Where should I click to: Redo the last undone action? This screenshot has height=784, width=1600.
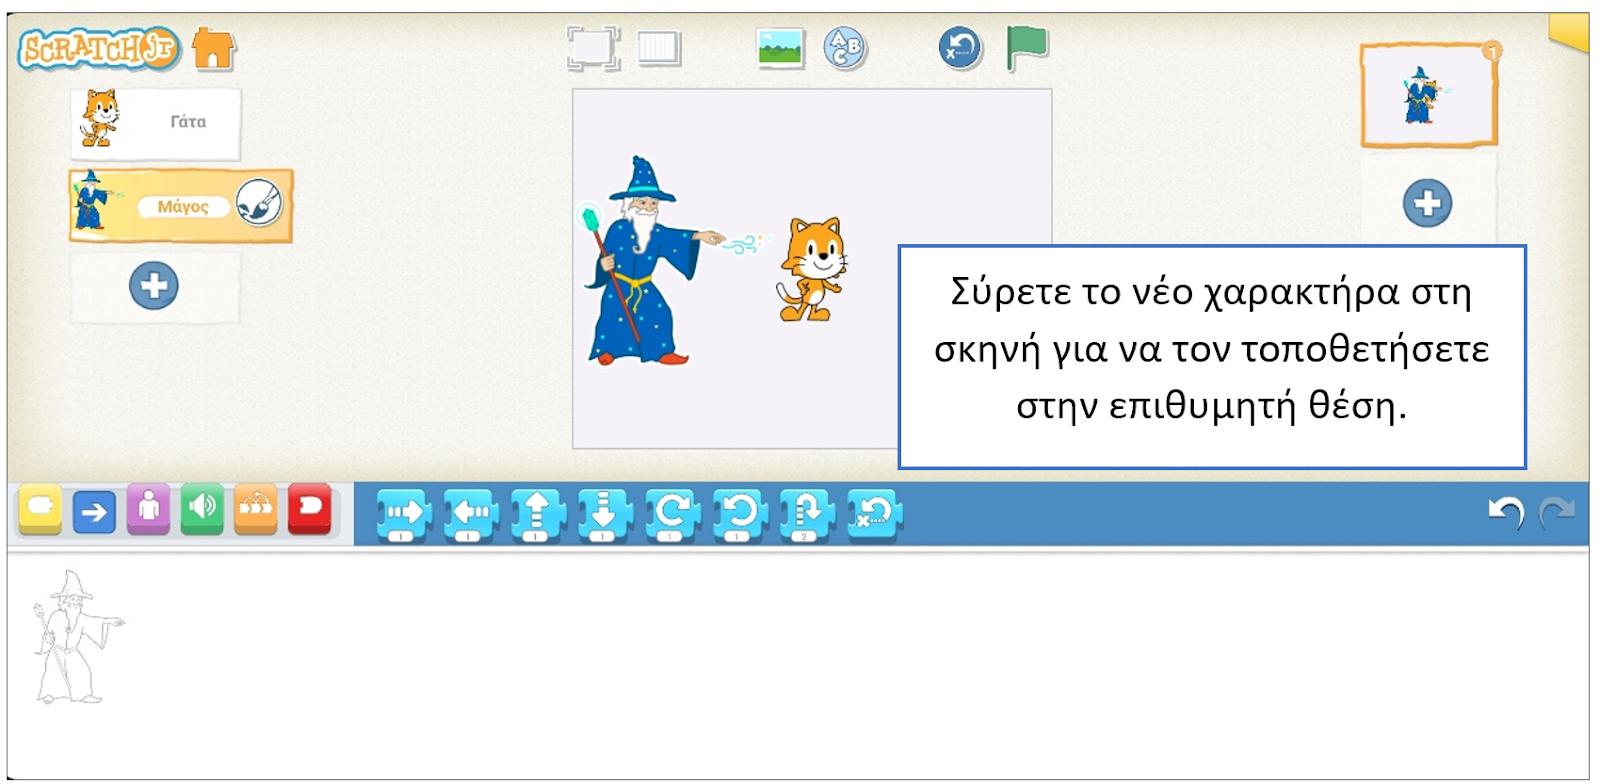[x=1557, y=512]
